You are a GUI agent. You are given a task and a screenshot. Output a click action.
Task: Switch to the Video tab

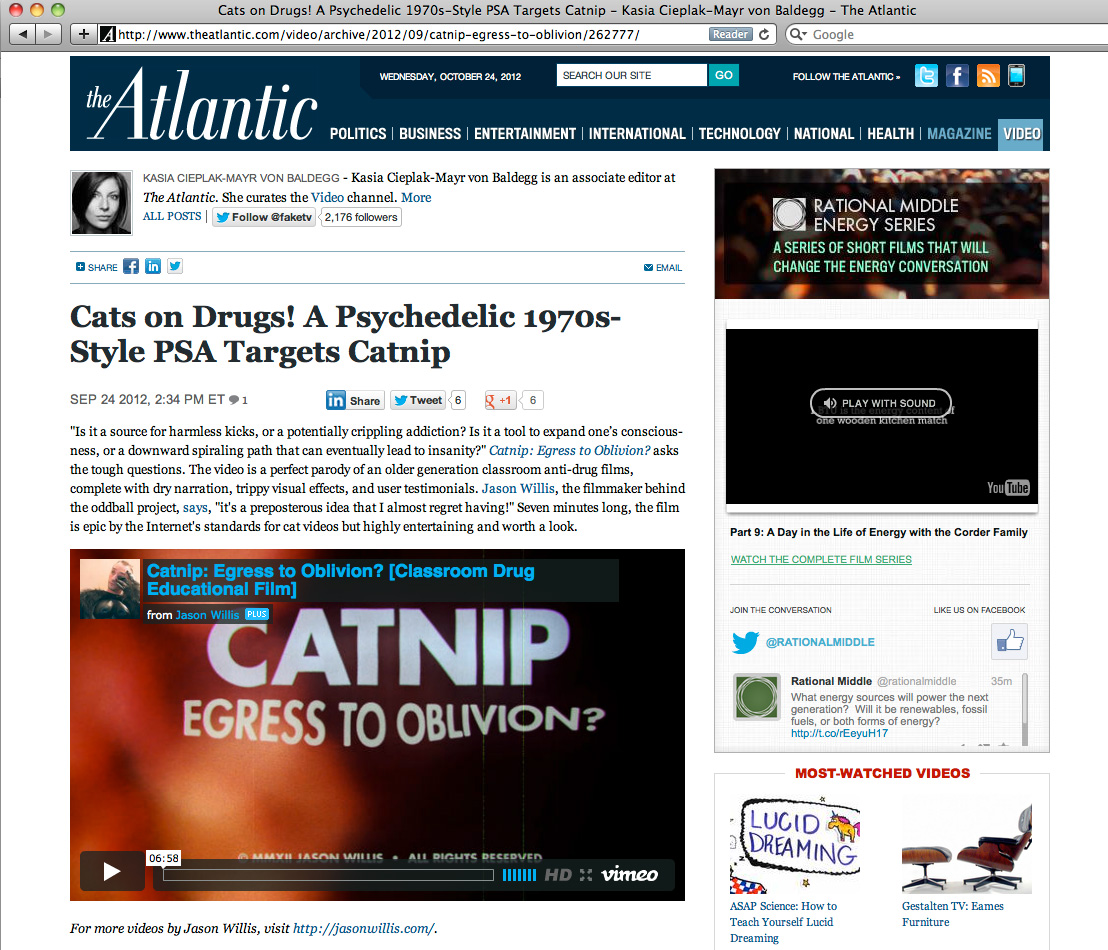pos(1022,134)
